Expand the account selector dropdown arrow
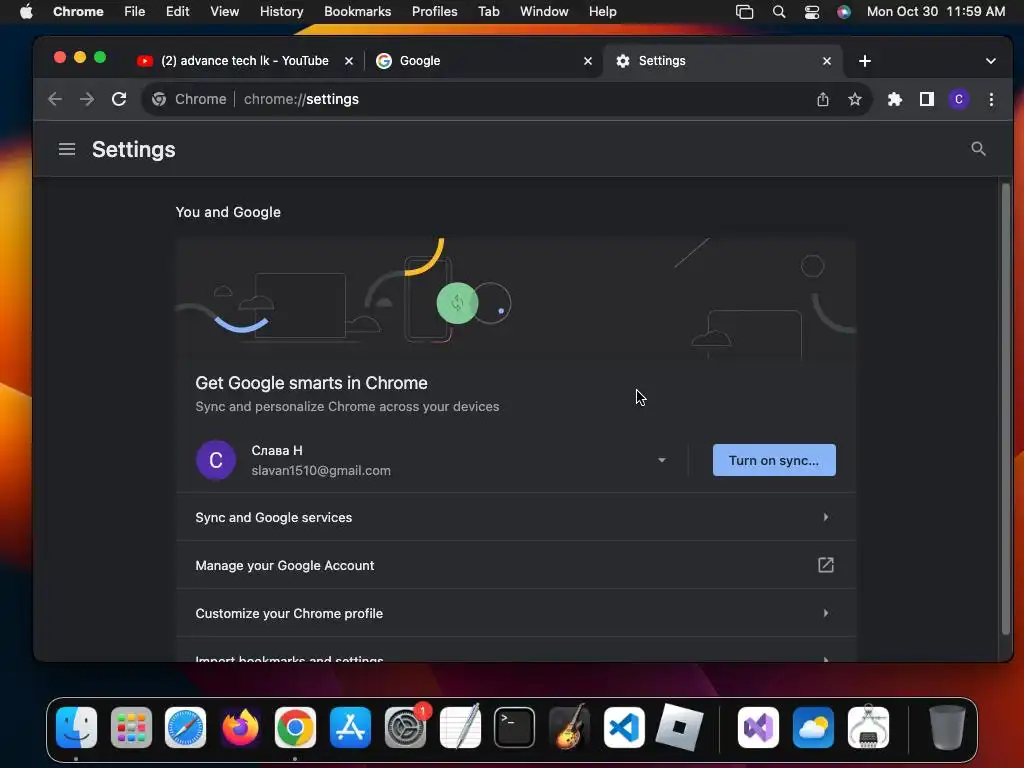 (x=662, y=460)
